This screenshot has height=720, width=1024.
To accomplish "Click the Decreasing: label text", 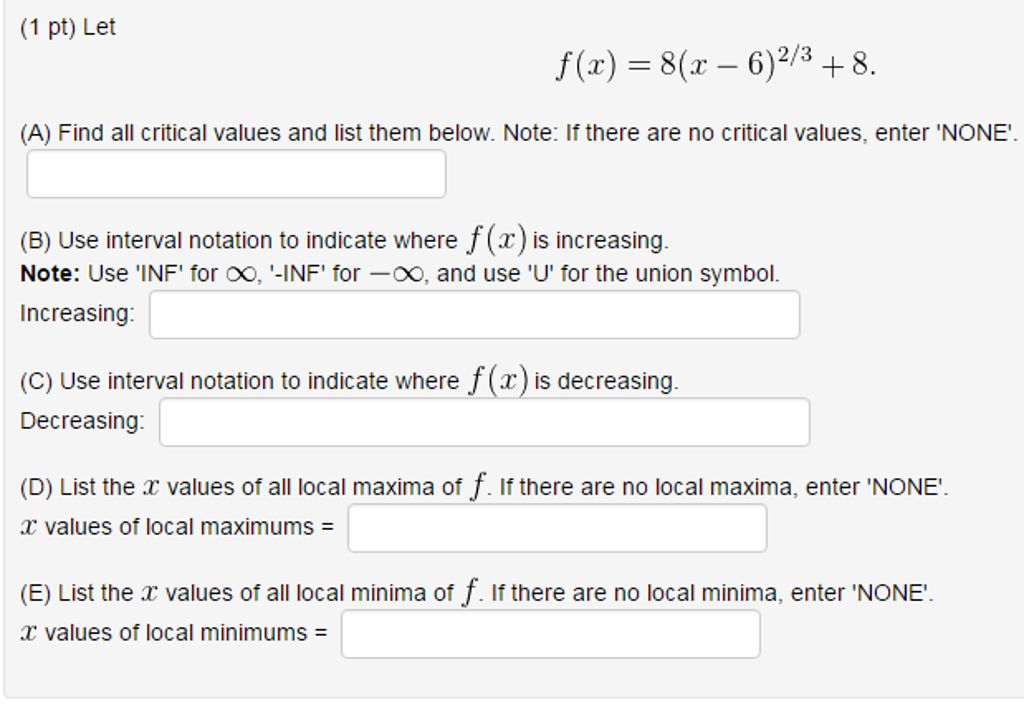I will (x=82, y=420).
